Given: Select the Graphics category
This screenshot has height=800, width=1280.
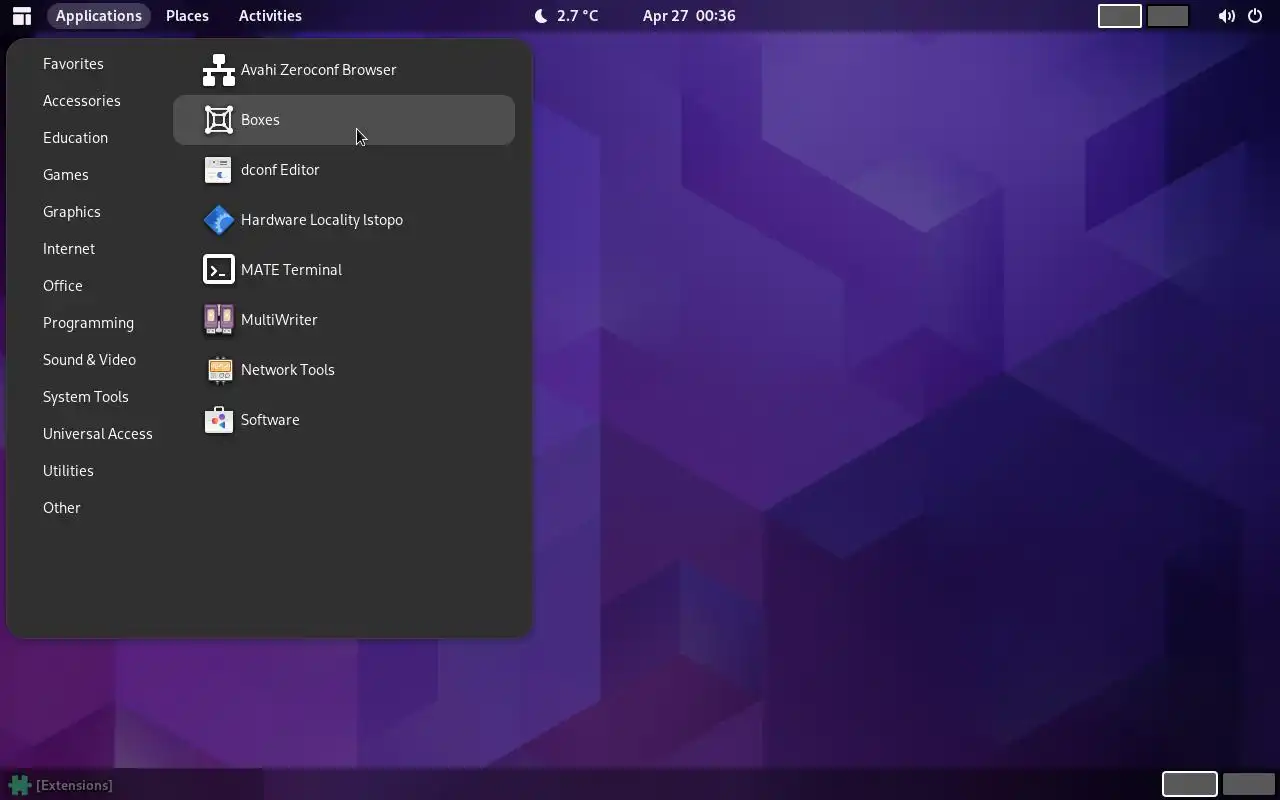Looking at the screenshot, I should pos(72,212).
